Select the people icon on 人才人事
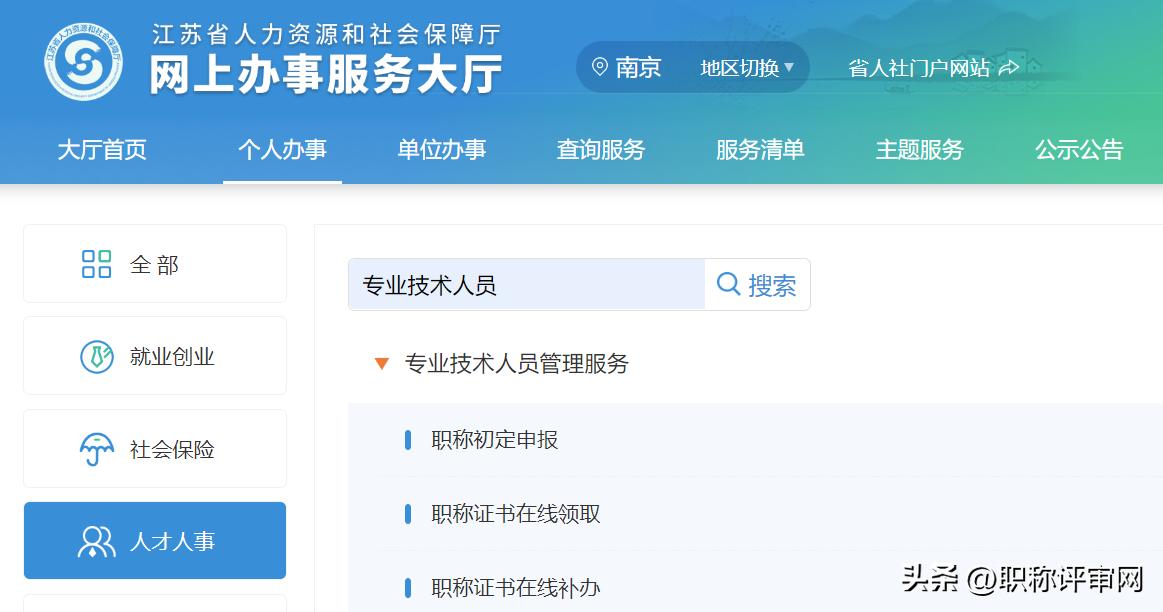The image size is (1163, 612). 96,540
